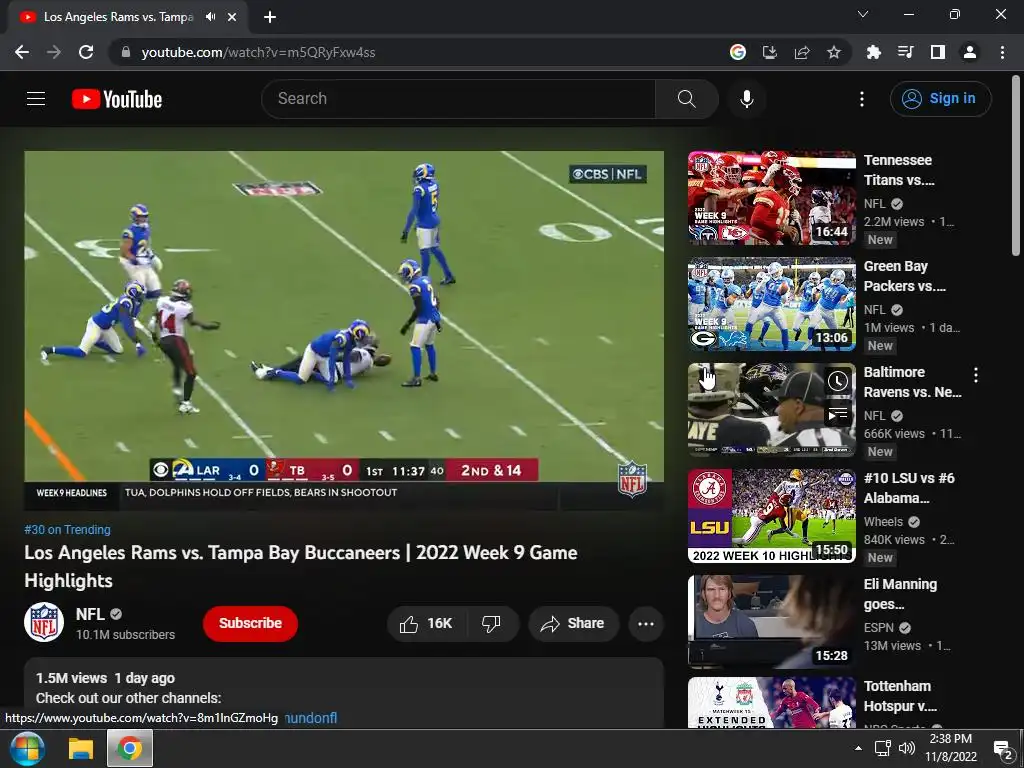
Task: Open Chrome extensions puzzle icon
Action: [874, 52]
